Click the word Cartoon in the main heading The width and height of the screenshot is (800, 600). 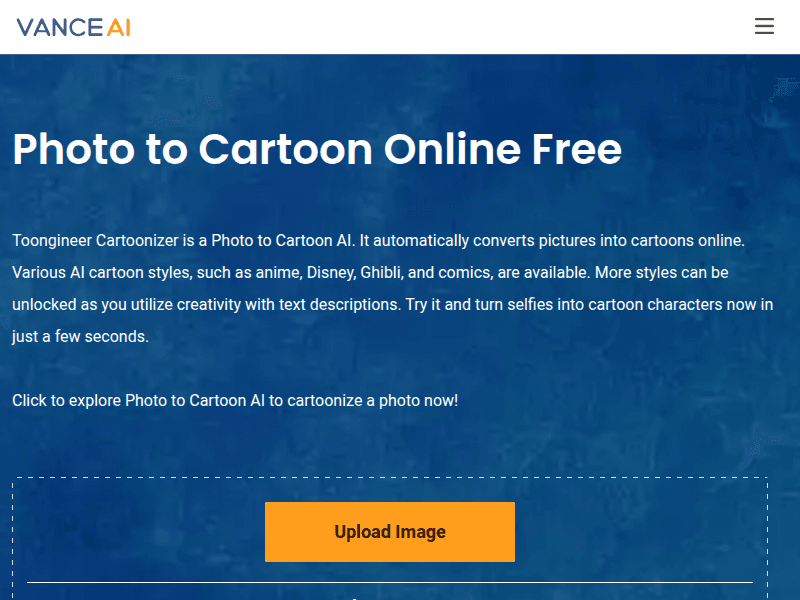(x=286, y=149)
